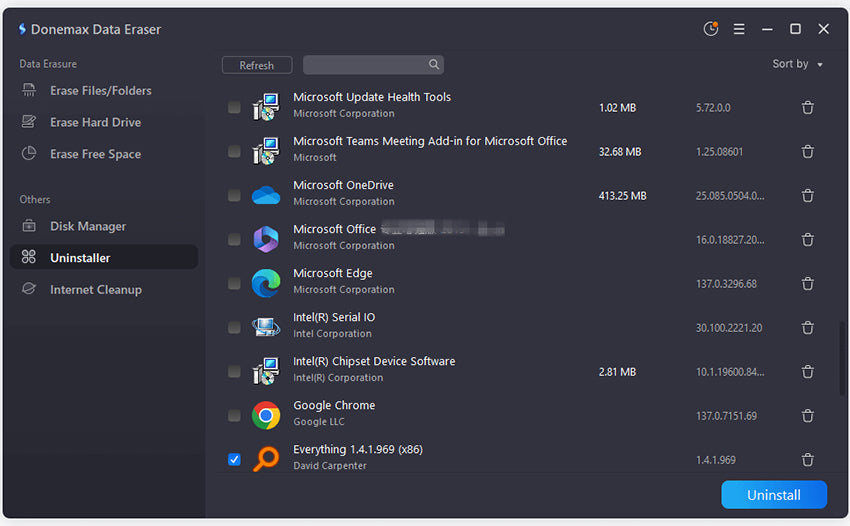
Task: Click trash icon for Microsoft Office row
Action: (808, 239)
